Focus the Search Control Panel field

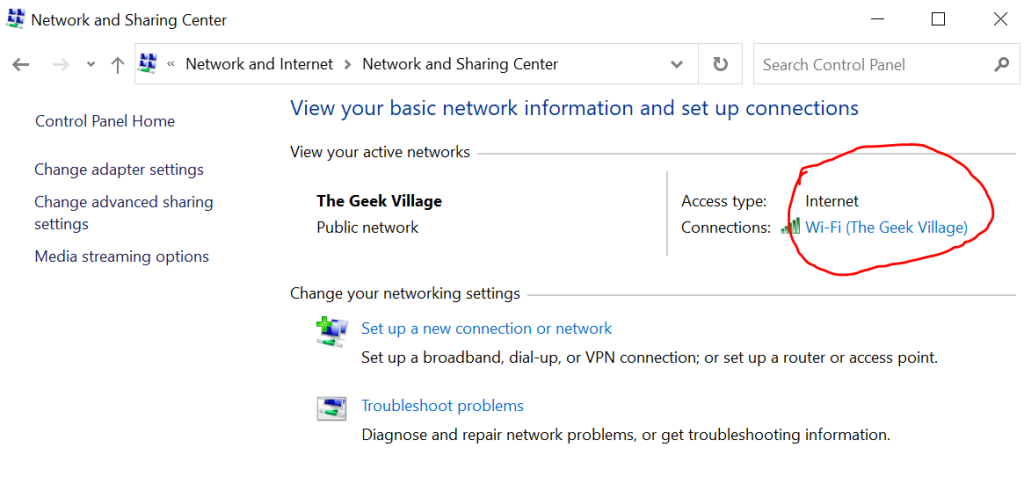coord(870,64)
